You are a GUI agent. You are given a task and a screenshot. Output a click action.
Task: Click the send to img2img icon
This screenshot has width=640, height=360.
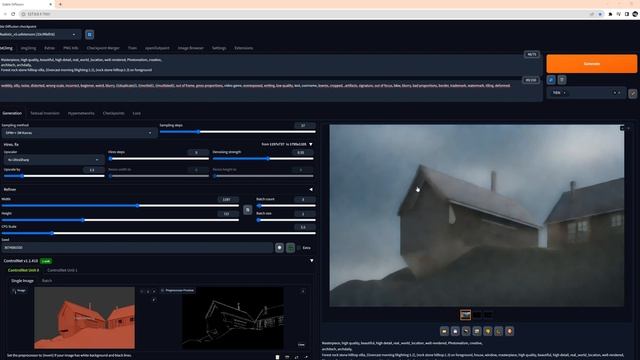click(x=477, y=331)
